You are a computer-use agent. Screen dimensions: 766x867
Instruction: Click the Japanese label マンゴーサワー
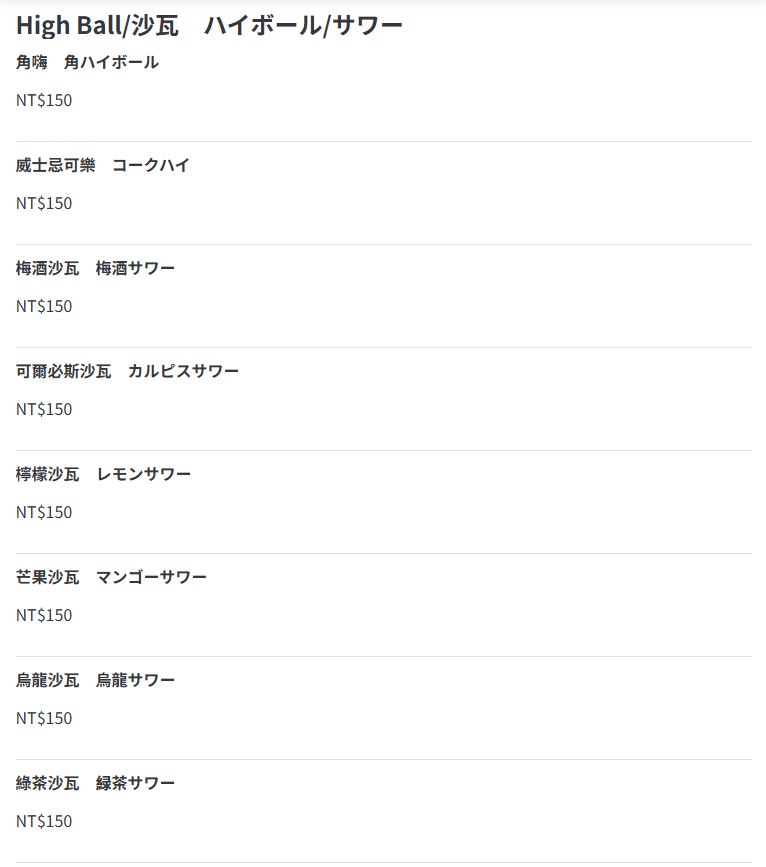(x=152, y=577)
